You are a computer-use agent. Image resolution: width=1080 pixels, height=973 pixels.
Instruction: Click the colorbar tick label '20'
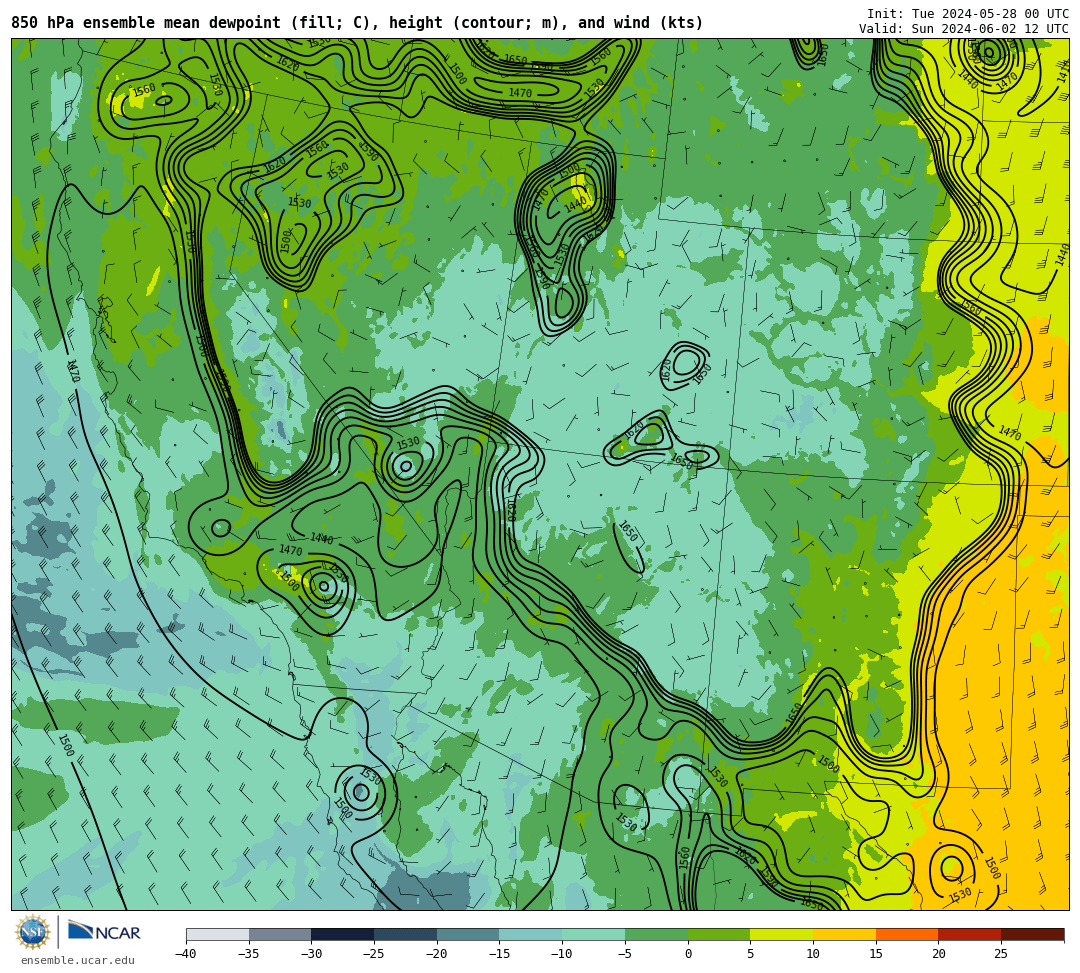pos(938,954)
